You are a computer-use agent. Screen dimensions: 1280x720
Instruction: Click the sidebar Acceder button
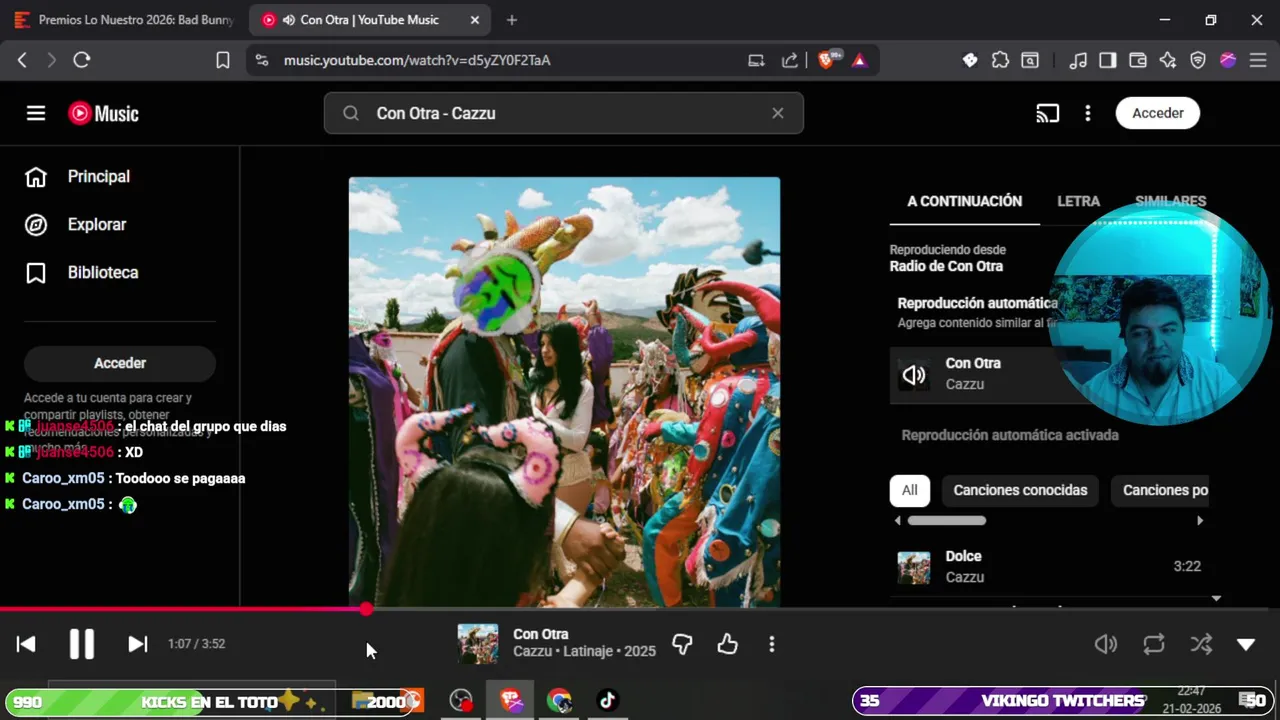click(x=120, y=363)
